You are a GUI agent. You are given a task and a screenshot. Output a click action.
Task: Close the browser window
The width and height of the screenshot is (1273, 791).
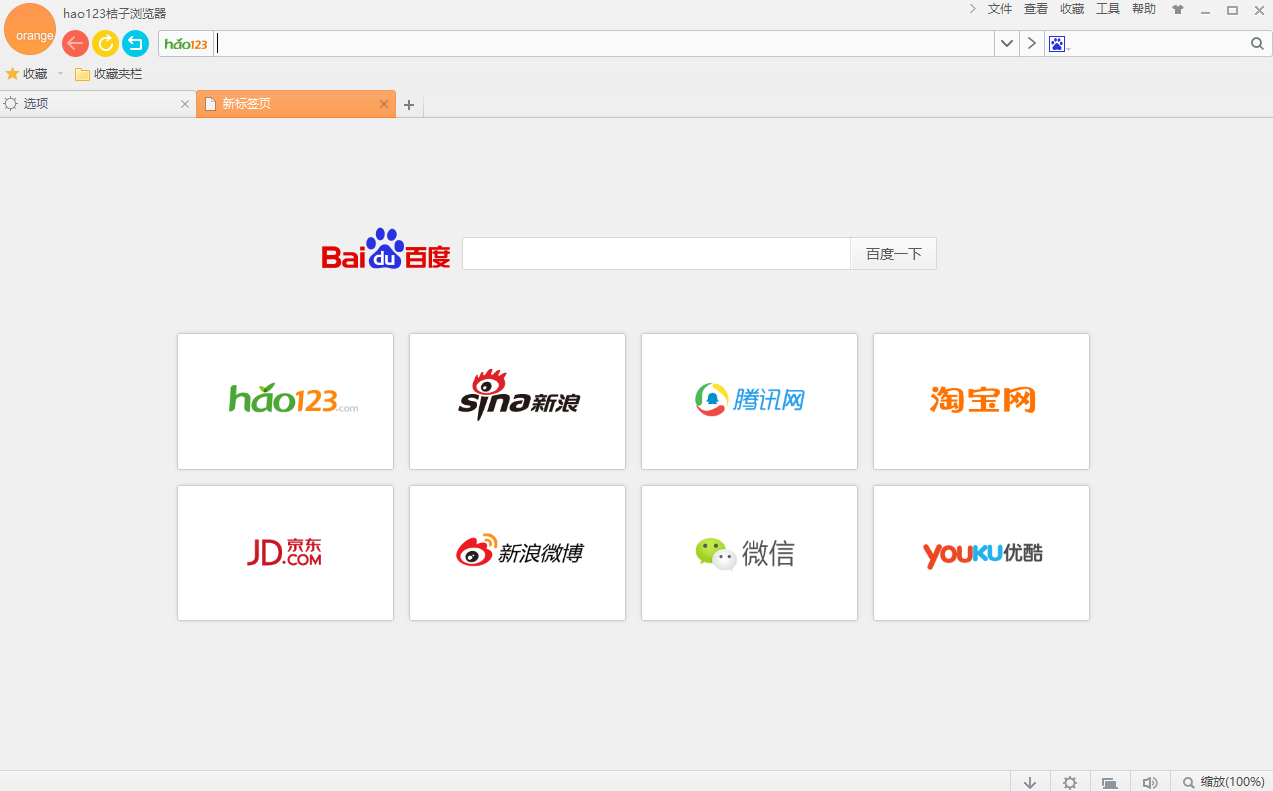1259,10
